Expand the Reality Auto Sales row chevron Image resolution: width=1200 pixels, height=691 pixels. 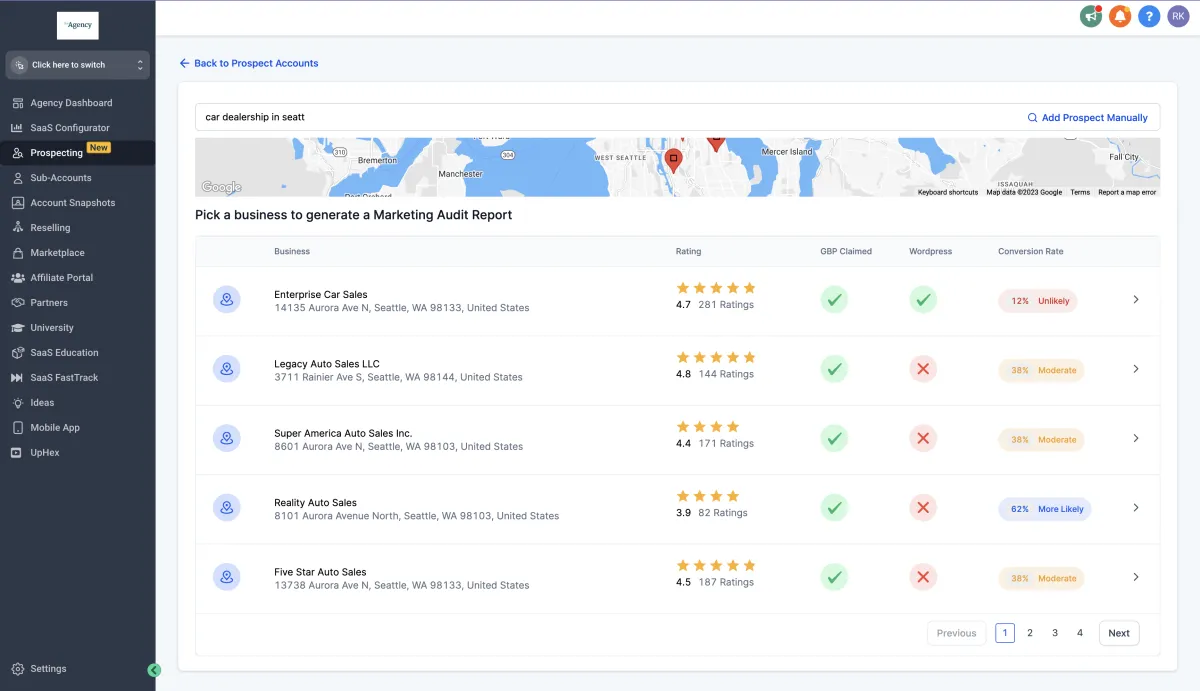[1135, 507]
